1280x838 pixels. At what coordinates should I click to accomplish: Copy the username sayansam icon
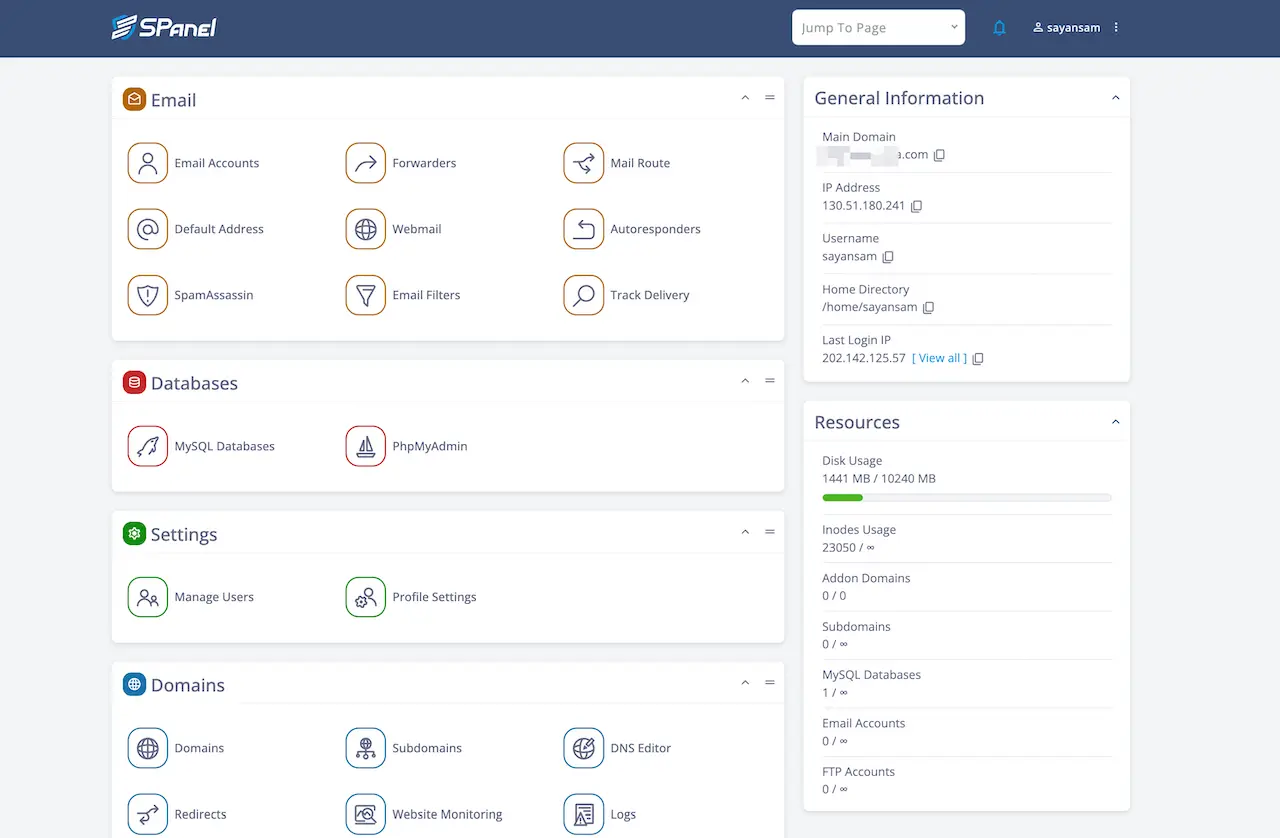[x=888, y=257]
